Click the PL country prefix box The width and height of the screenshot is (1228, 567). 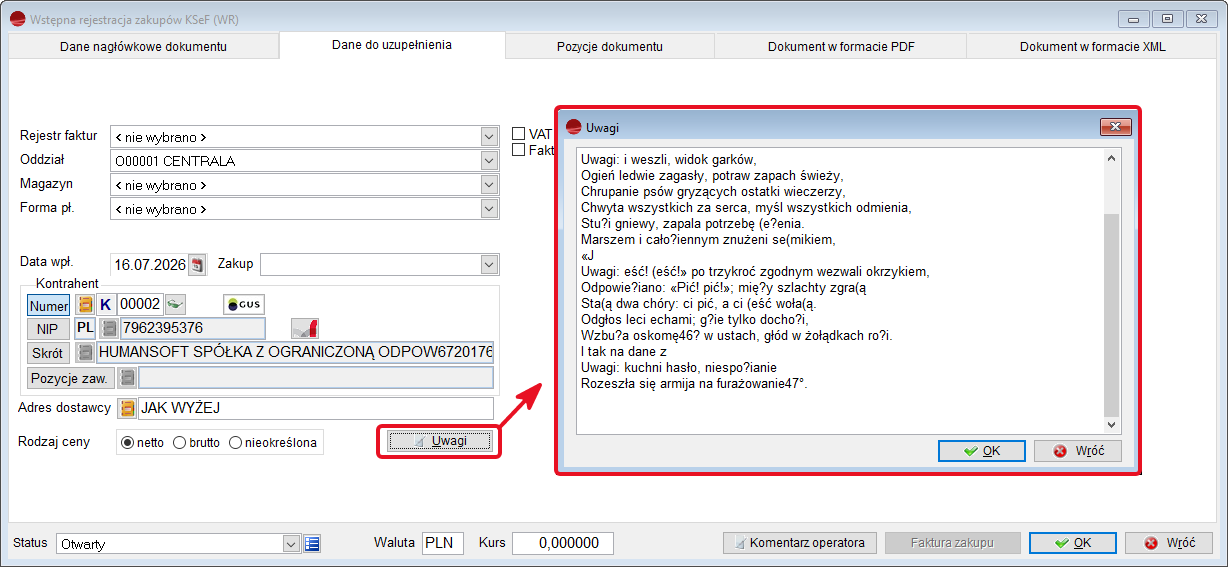(85, 328)
